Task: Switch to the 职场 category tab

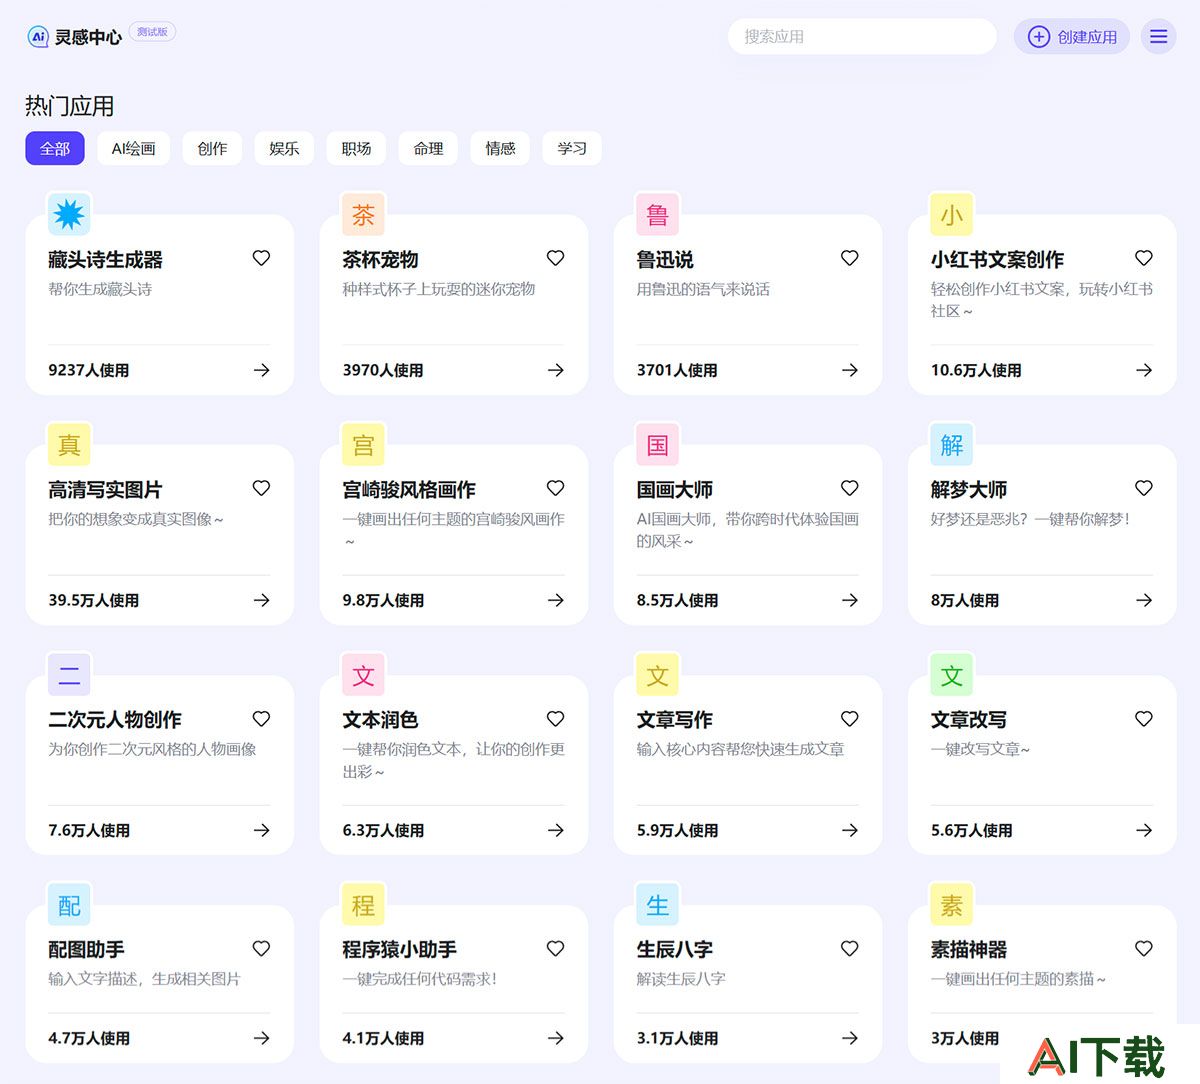Action: [356, 148]
